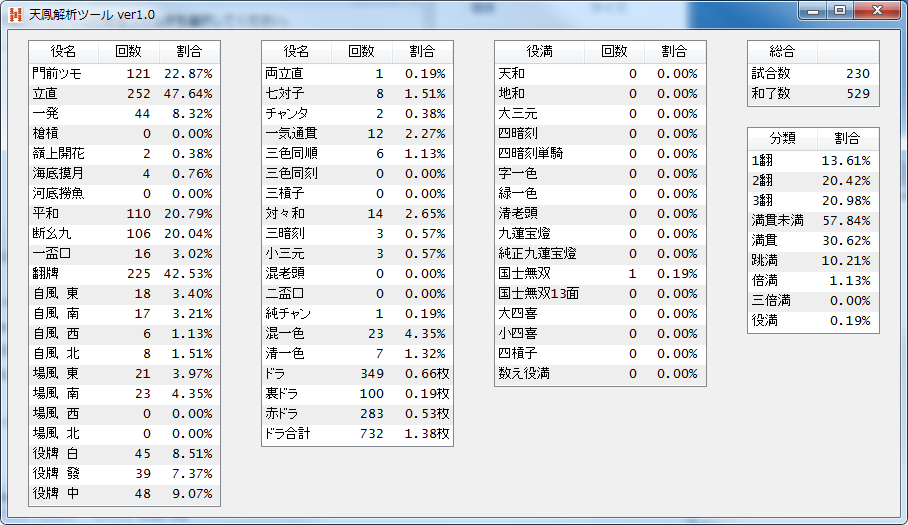Select the 国士無双13面 row
This screenshot has height=525, width=908.
pyautogui.click(x=601, y=293)
